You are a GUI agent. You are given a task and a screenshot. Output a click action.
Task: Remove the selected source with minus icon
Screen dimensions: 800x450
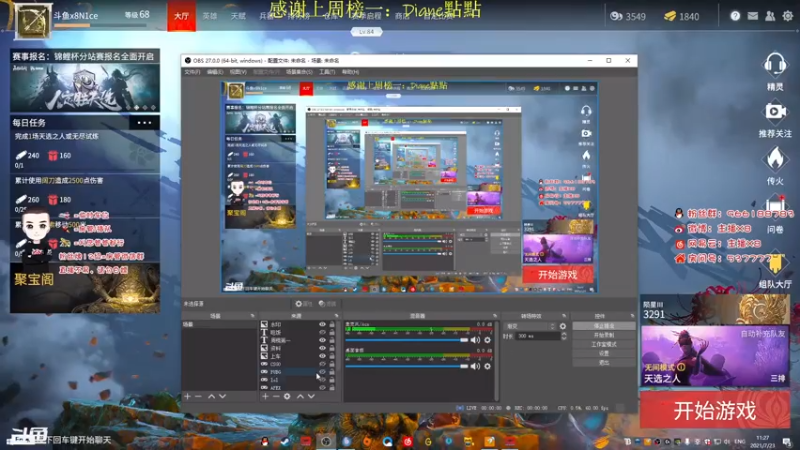pyautogui.click(x=276, y=396)
